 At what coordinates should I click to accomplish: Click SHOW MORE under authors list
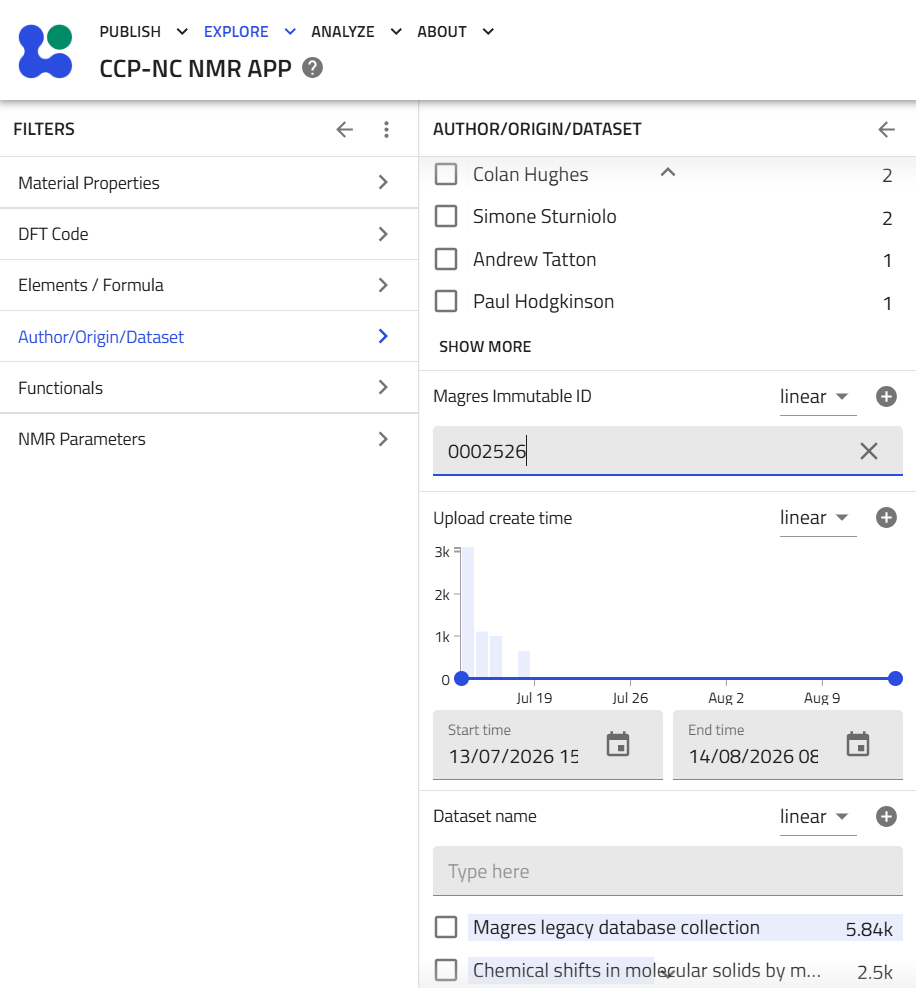(x=485, y=347)
